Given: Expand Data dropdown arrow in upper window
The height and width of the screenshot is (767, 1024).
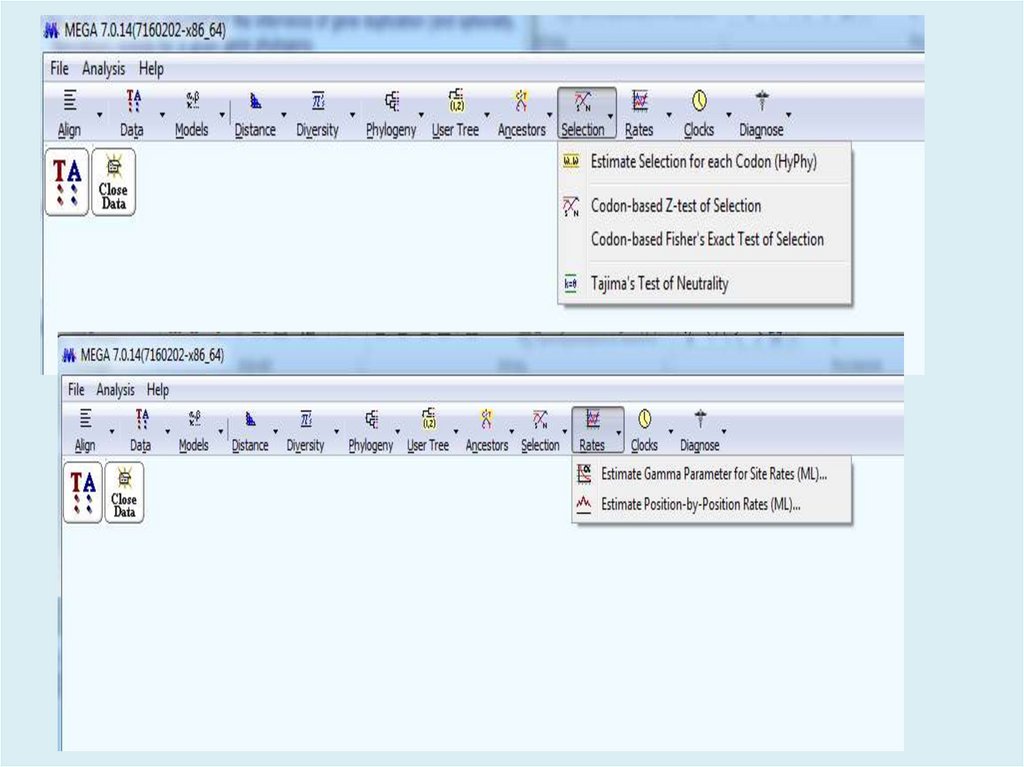Looking at the screenshot, I should coord(162,115).
